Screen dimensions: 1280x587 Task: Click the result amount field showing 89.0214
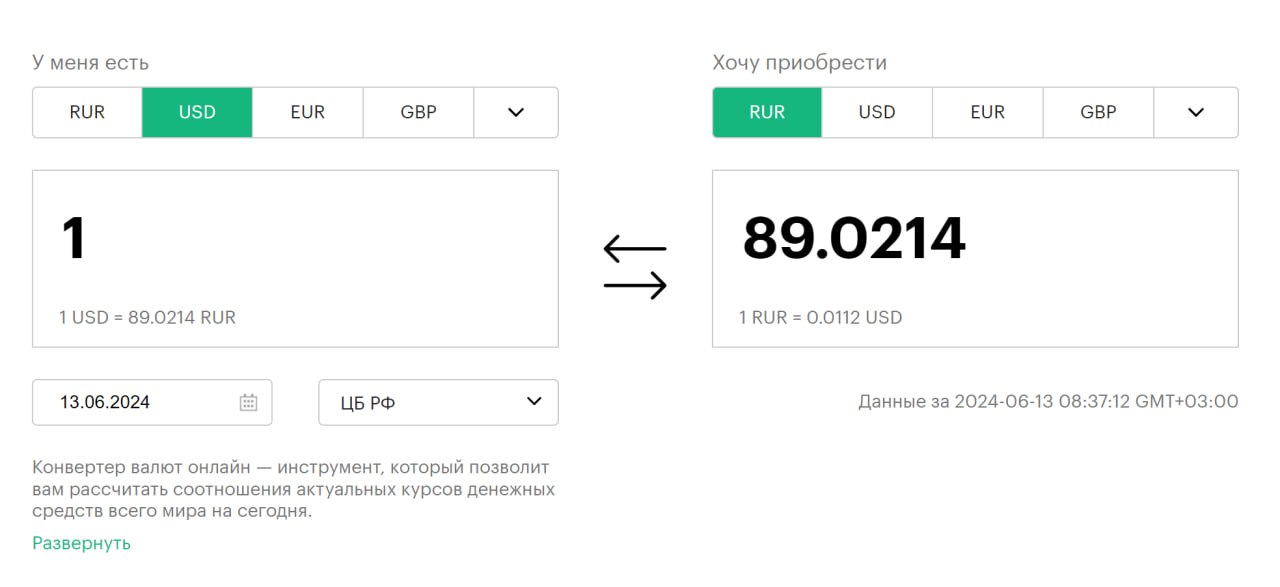[x=974, y=240]
